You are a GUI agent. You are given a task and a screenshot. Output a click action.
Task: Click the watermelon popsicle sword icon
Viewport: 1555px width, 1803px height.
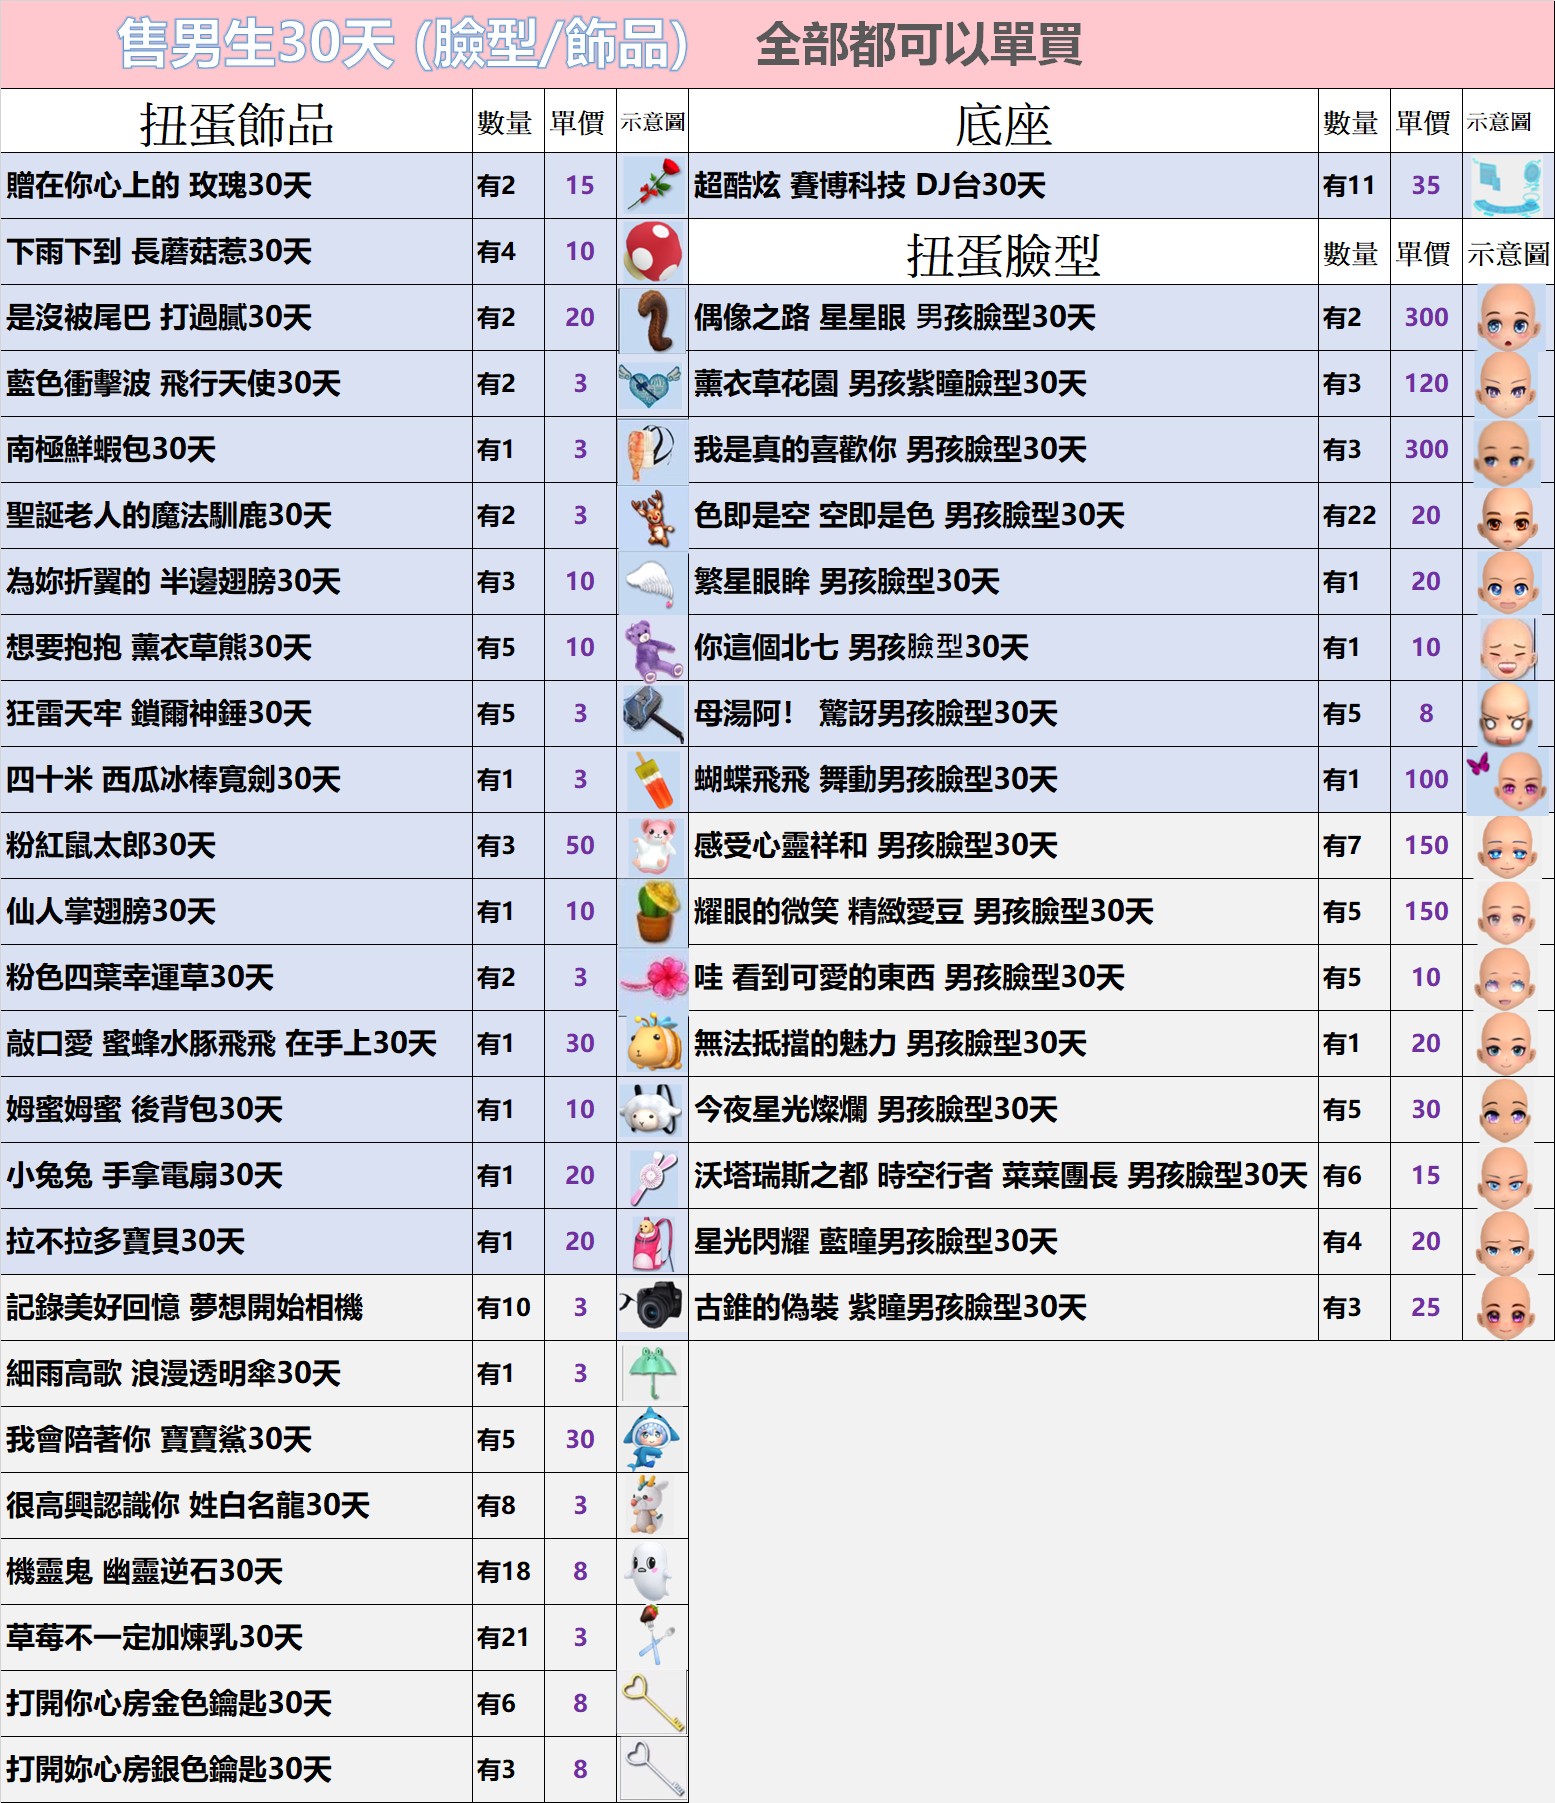click(652, 779)
